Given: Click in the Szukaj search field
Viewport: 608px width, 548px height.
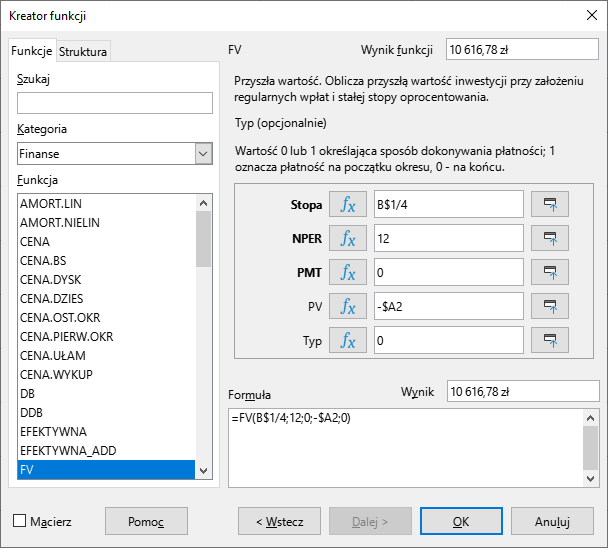Looking at the screenshot, I should pos(115,103).
